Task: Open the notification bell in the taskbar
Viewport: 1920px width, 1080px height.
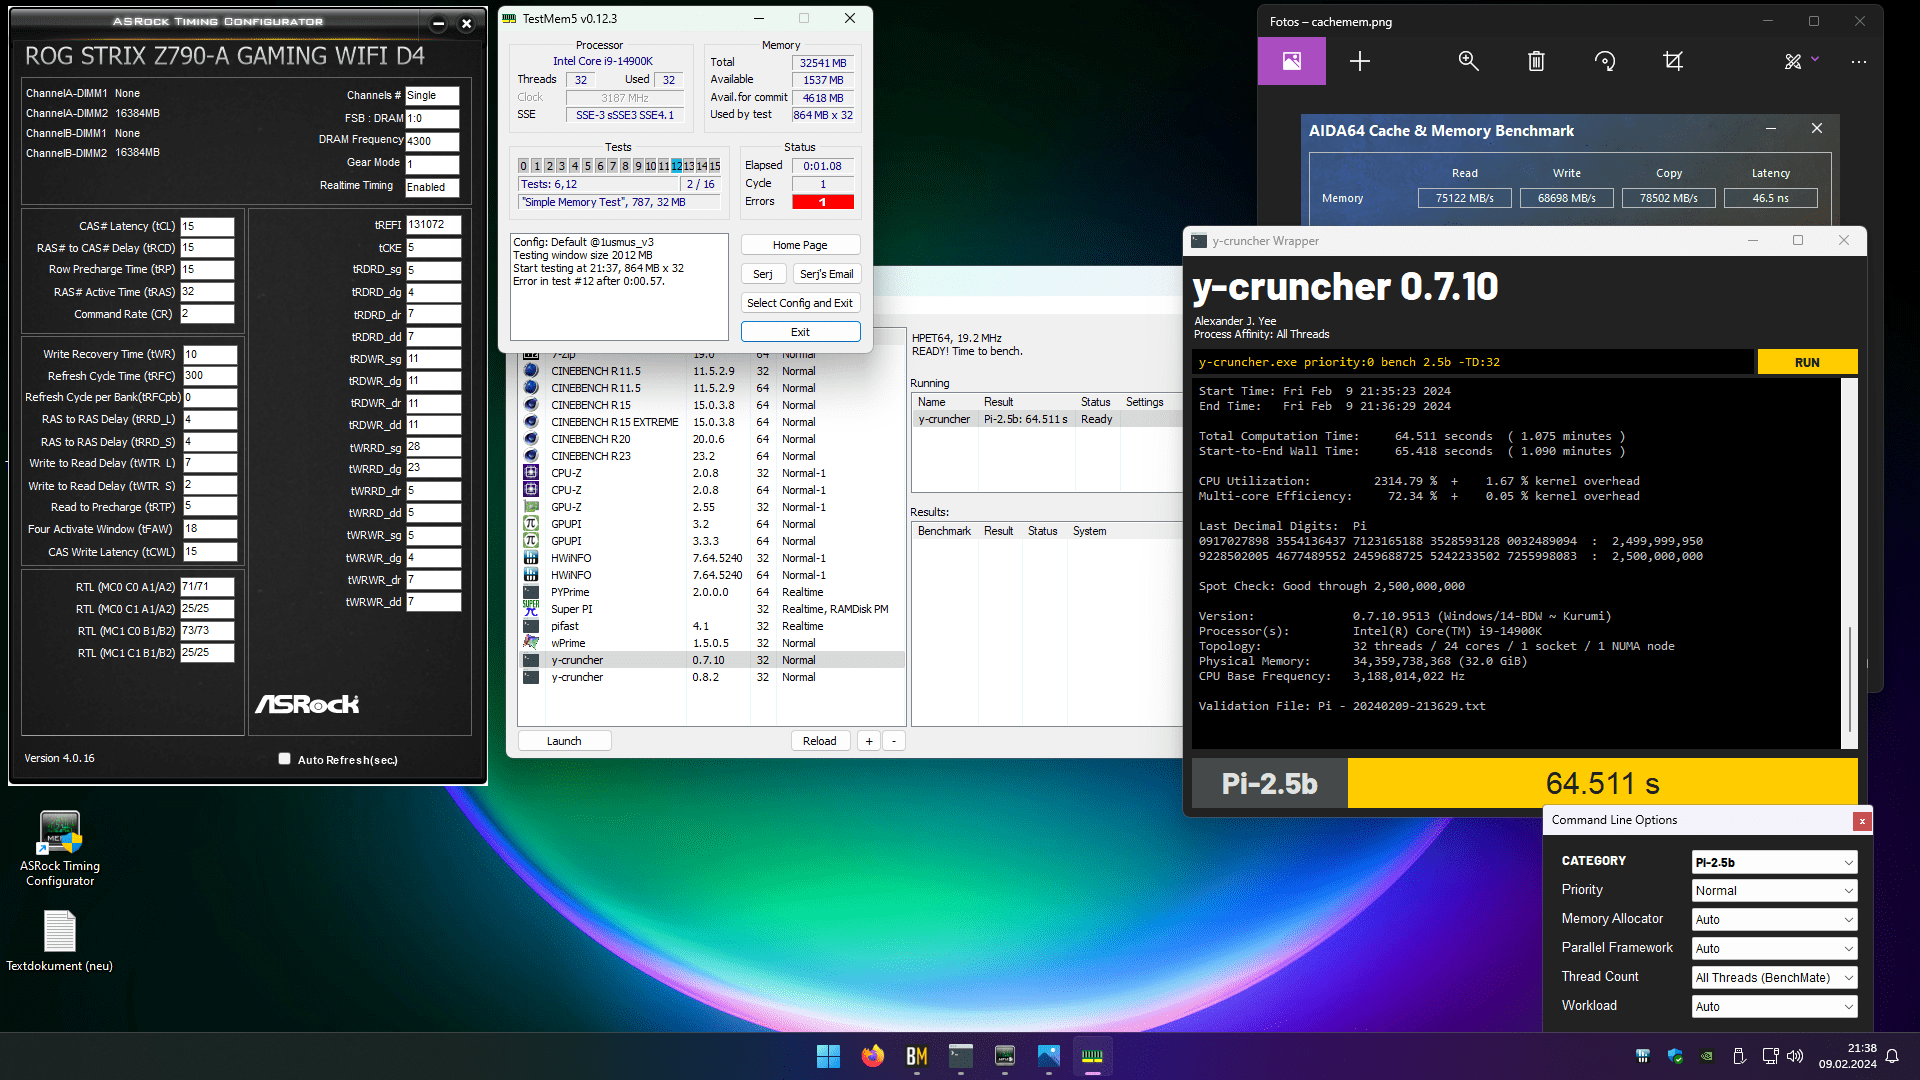Action: 1892,1056
